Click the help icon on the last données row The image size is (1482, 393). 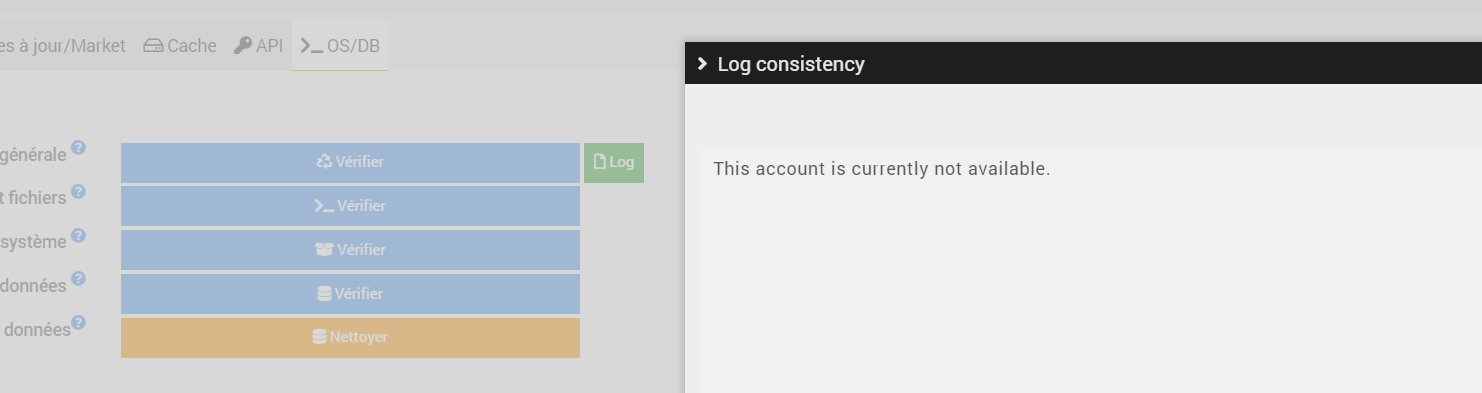click(x=78, y=323)
